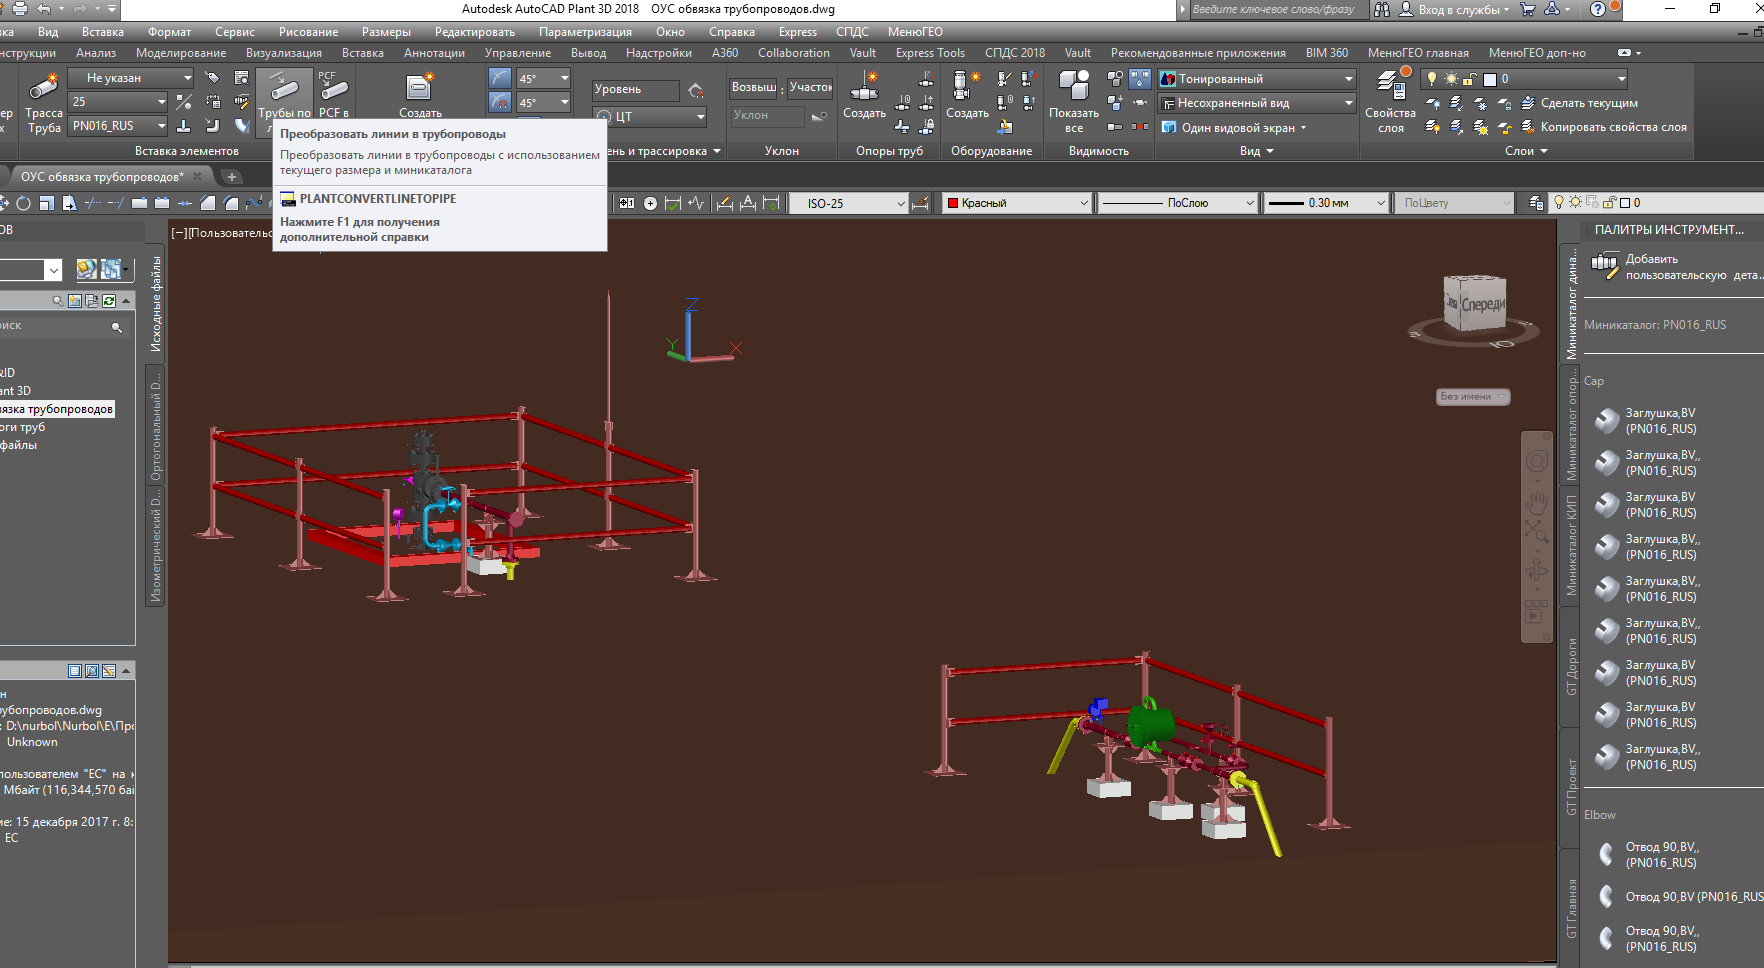This screenshot has width=1764, height=968.
Task: Click the ViewCube Спереди face
Action: pyautogui.click(x=1482, y=304)
